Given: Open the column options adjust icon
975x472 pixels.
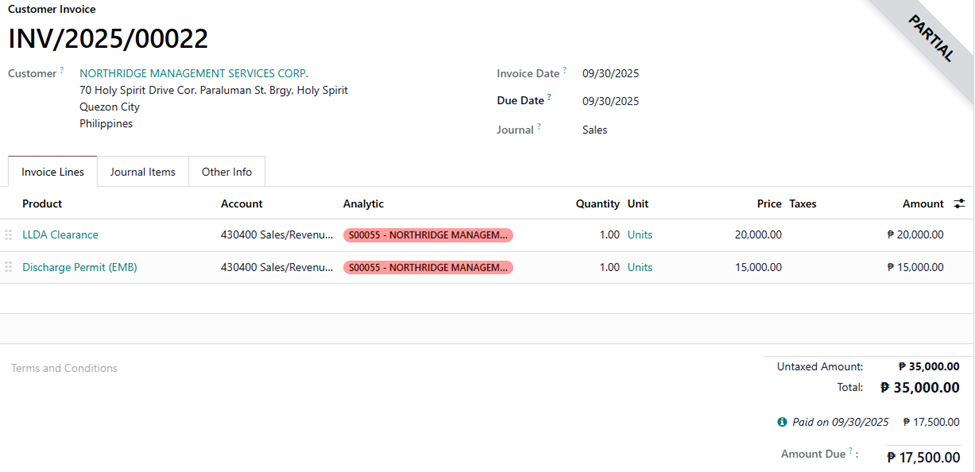Looking at the screenshot, I should (959, 204).
